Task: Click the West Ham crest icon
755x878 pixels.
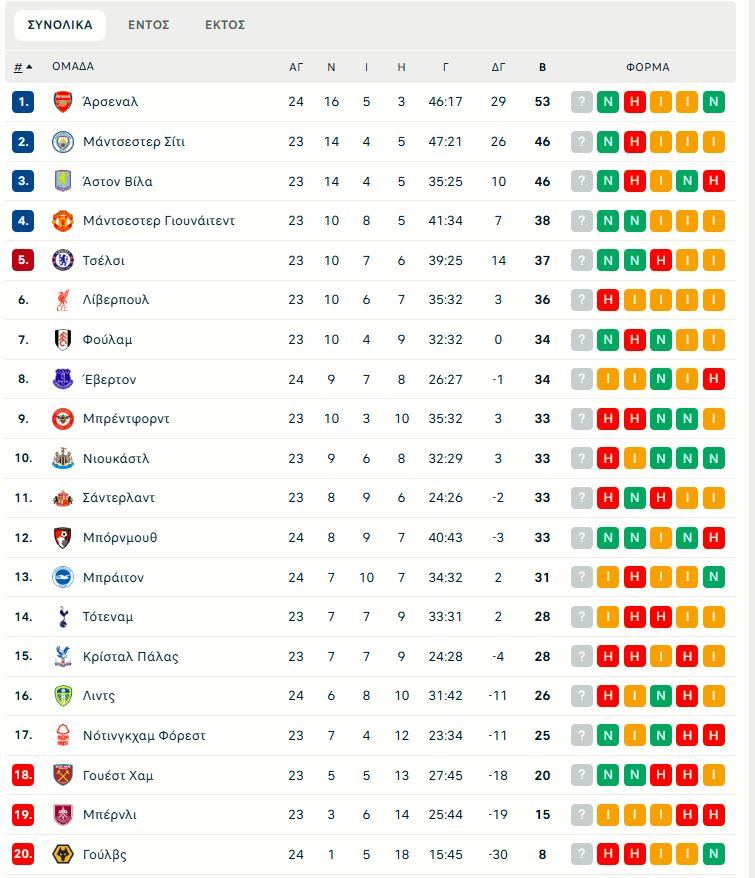Action: [63, 775]
